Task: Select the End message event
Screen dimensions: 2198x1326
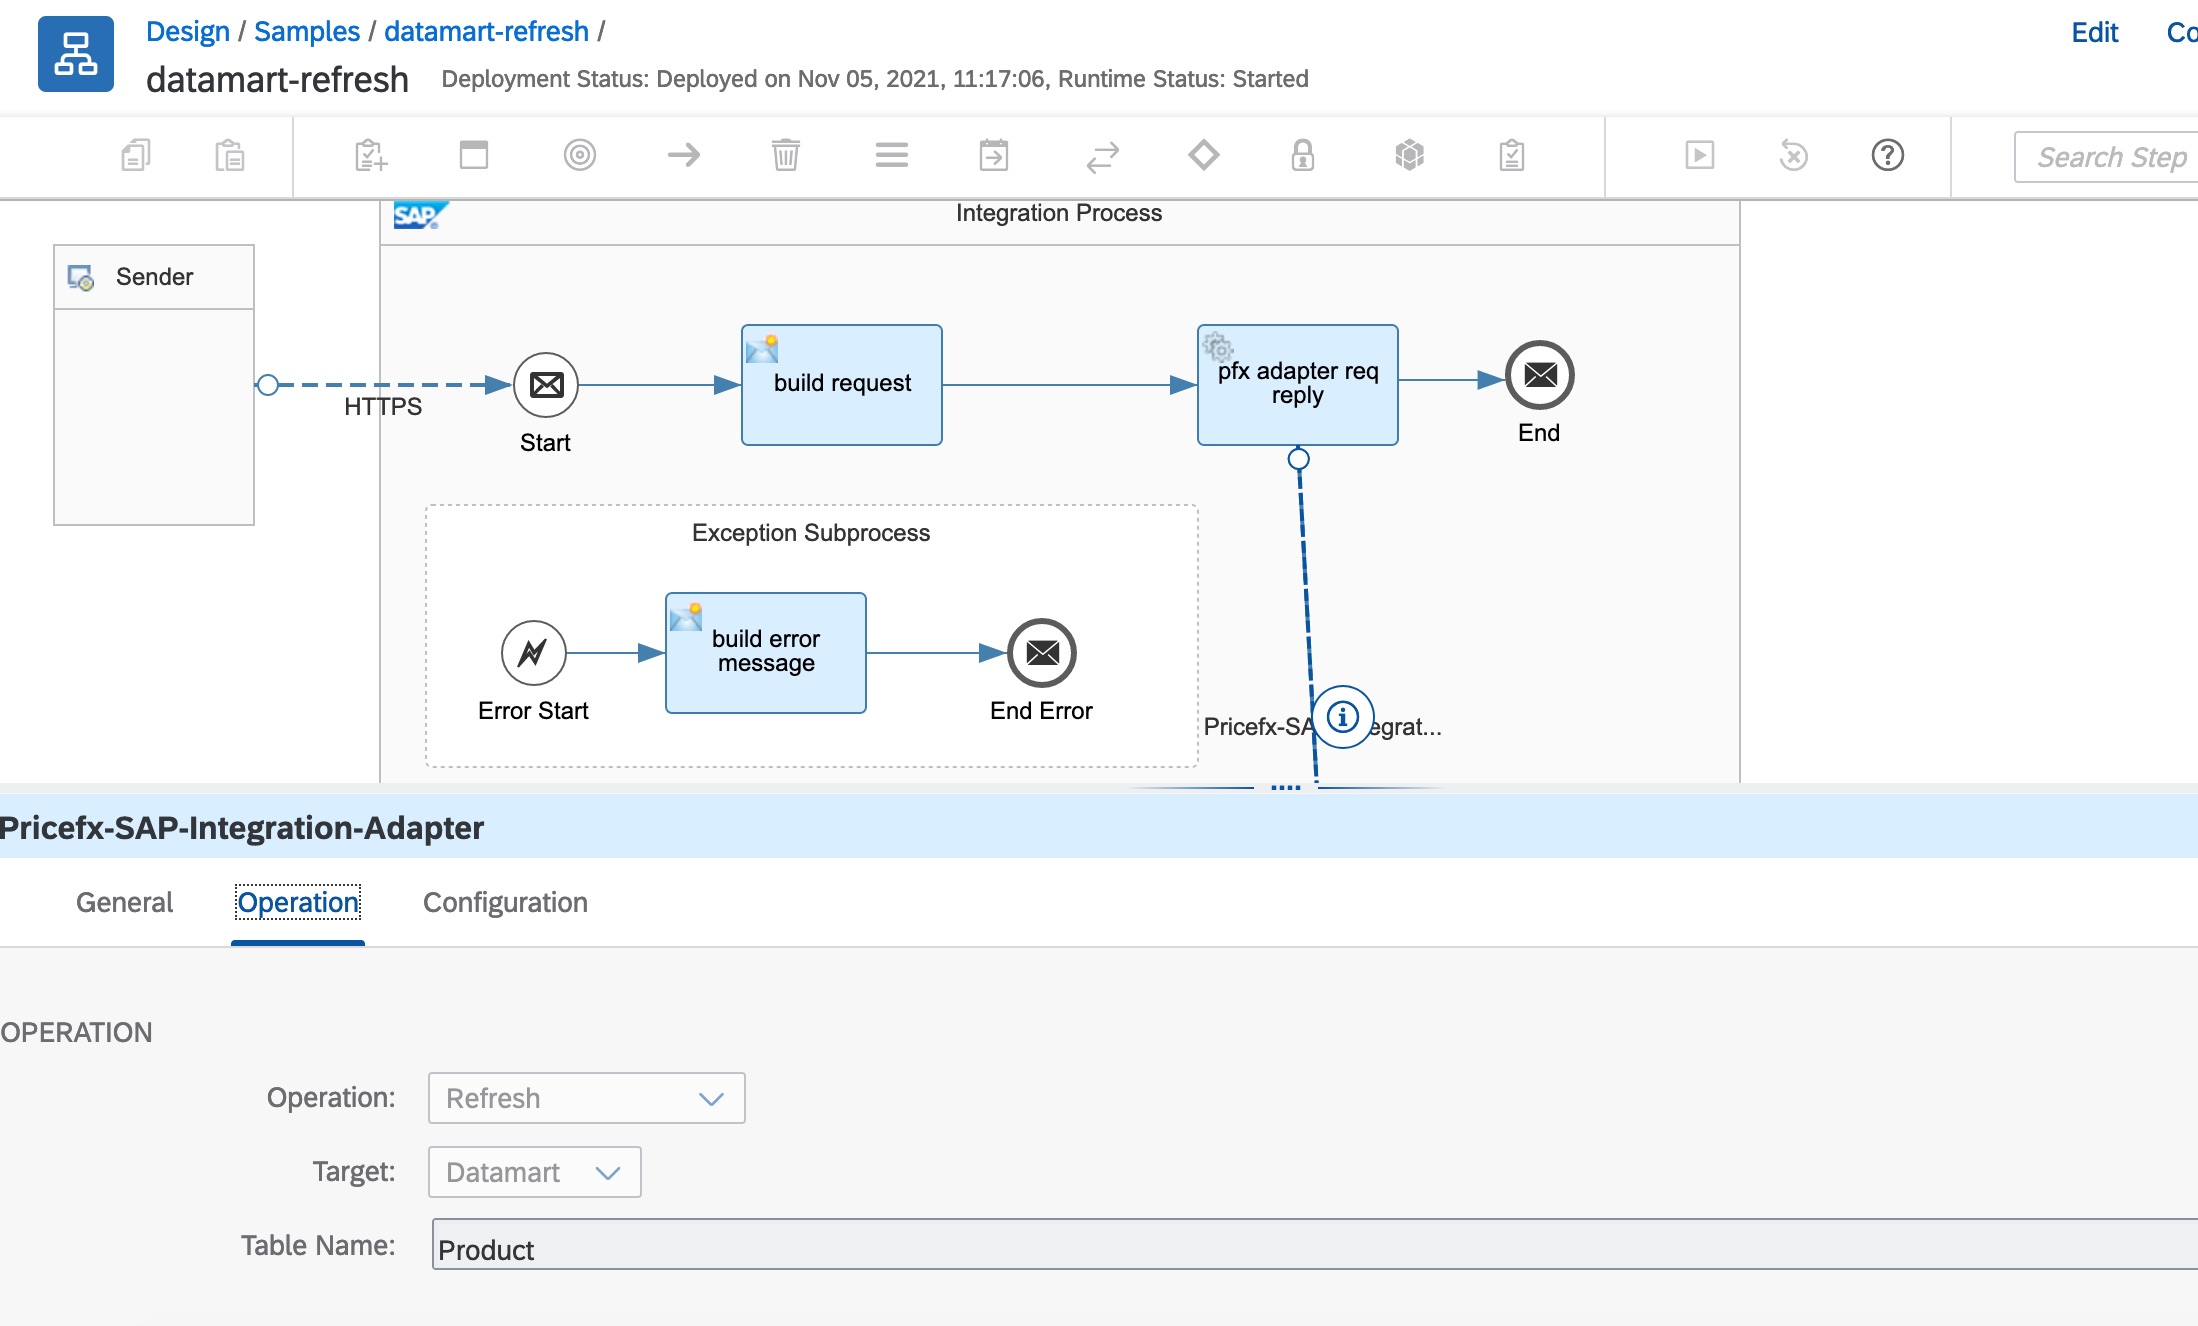Action: [1539, 375]
